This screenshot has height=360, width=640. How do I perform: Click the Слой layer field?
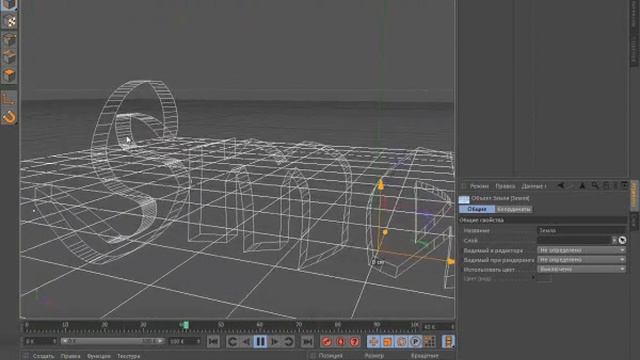(x=574, y=240)
